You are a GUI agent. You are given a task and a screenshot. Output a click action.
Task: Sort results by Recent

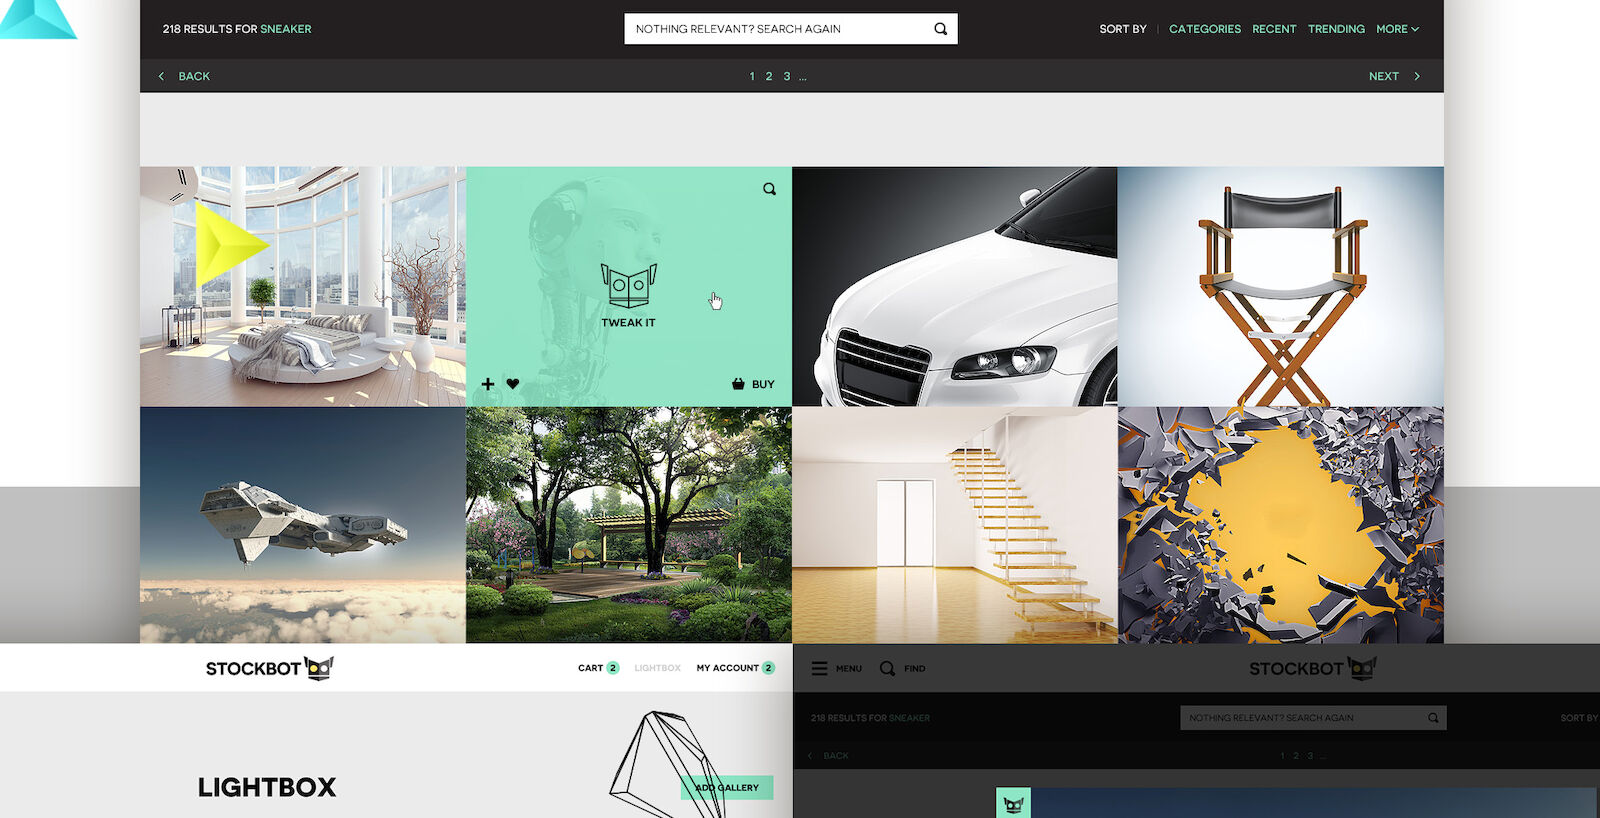1274,29
